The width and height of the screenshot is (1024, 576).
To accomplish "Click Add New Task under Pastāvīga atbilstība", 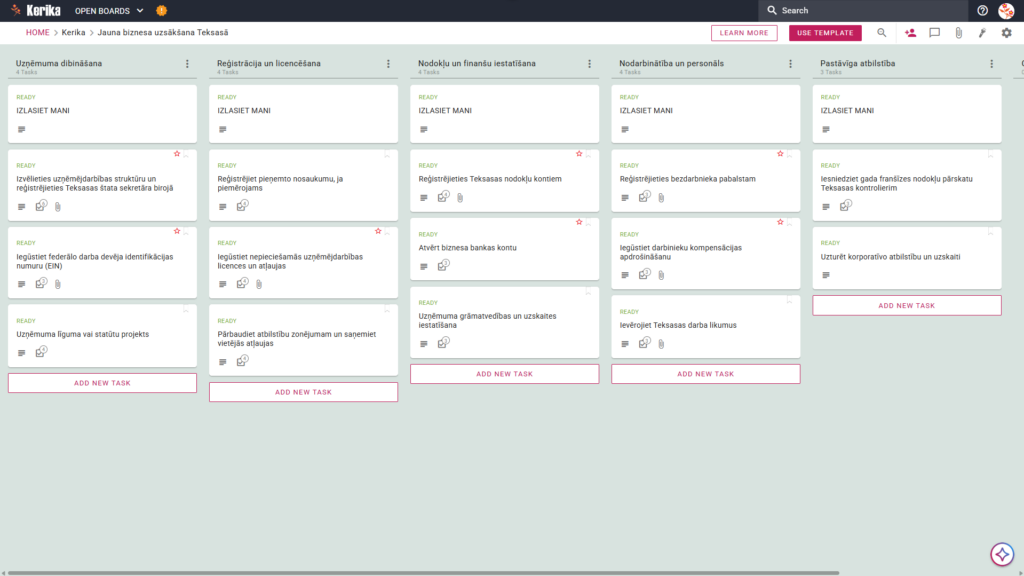I will tap(906, 306).
